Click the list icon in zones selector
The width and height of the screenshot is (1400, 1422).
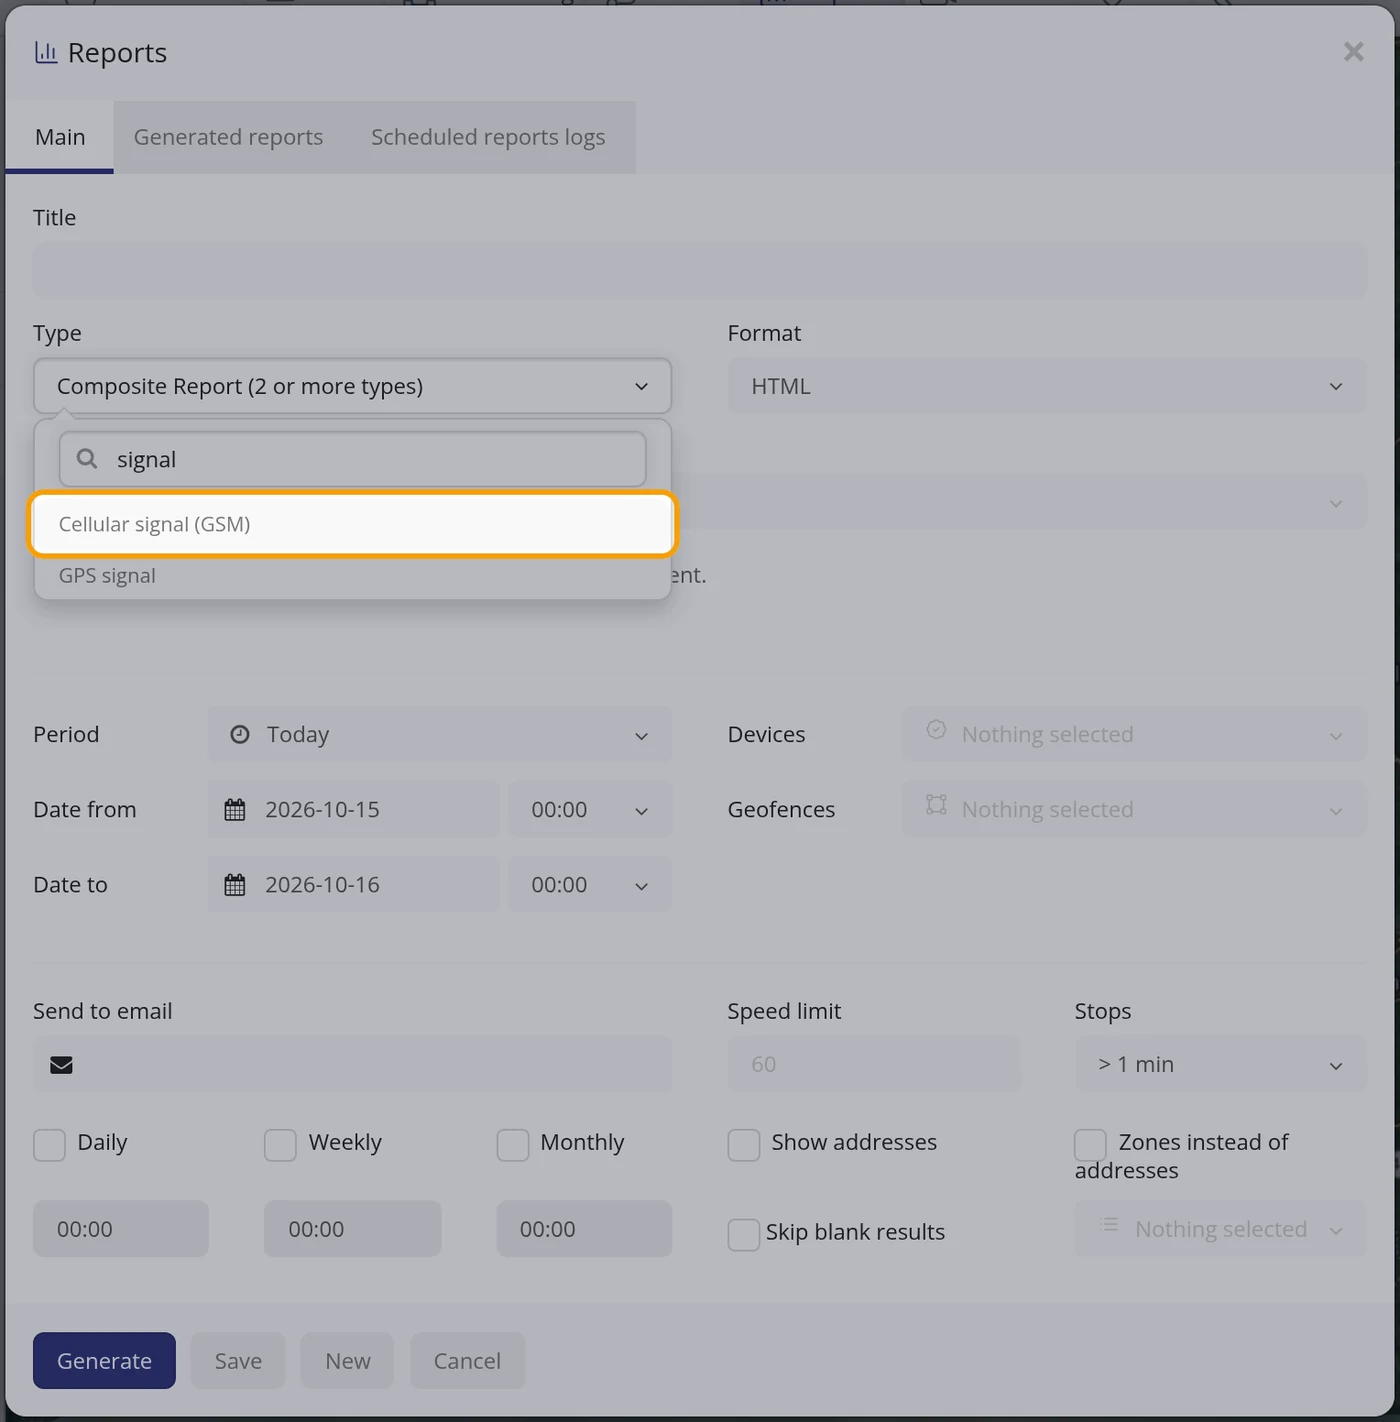click(x=1109, y=1225)
